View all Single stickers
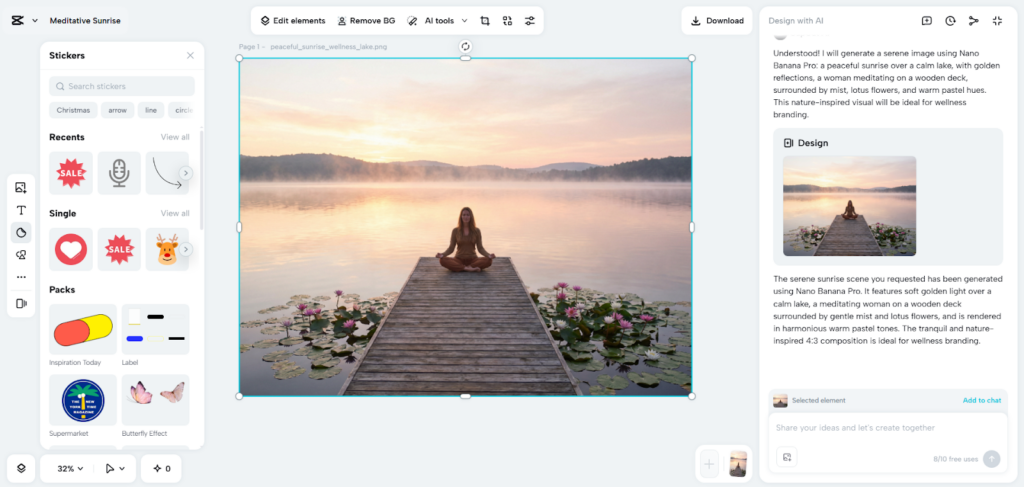Image resolution: width=1024 pixels, height=487 pixels. tap(175, 213)
